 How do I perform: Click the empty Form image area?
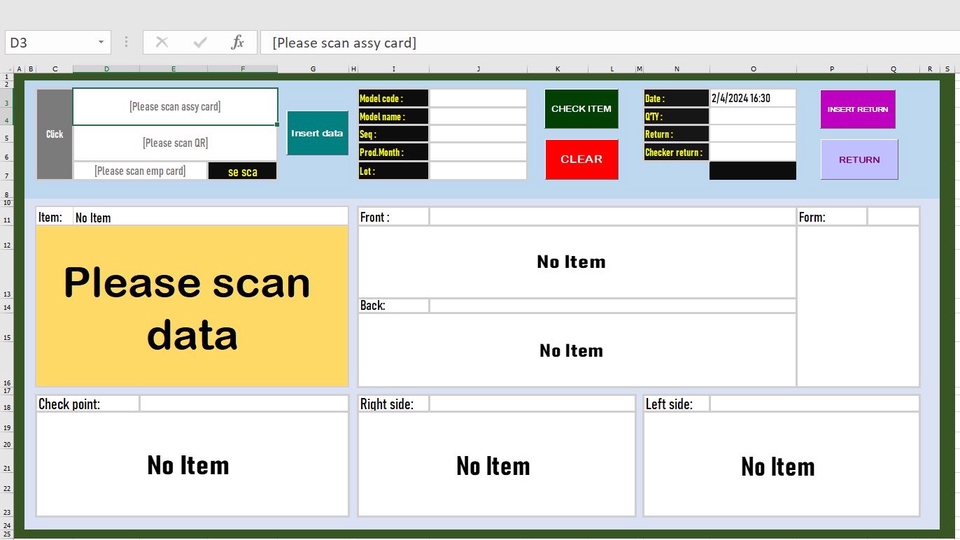pyautogui.click(x=858, y=306)
